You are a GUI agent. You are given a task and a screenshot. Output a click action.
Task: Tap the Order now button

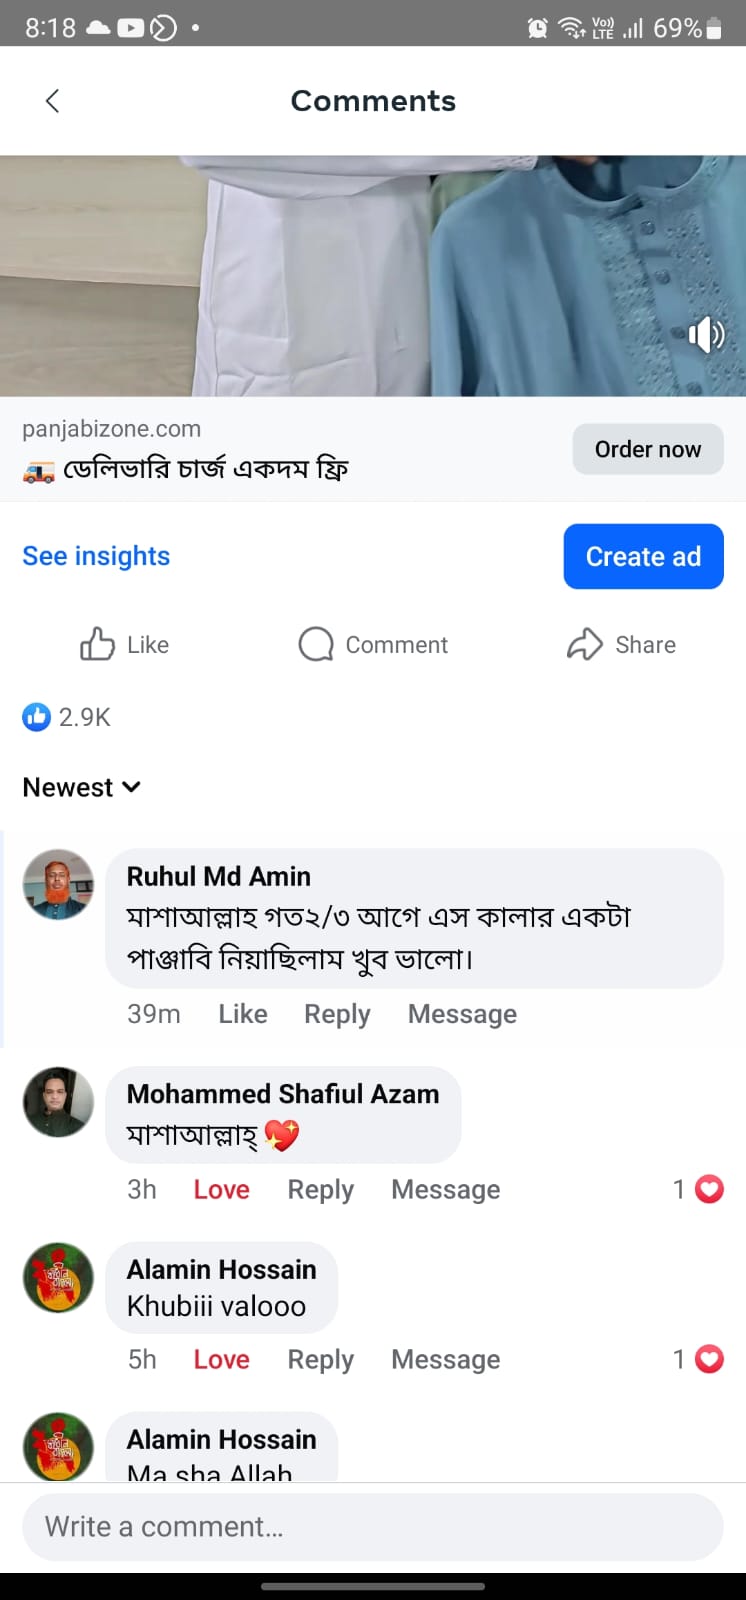pos(647,449)
